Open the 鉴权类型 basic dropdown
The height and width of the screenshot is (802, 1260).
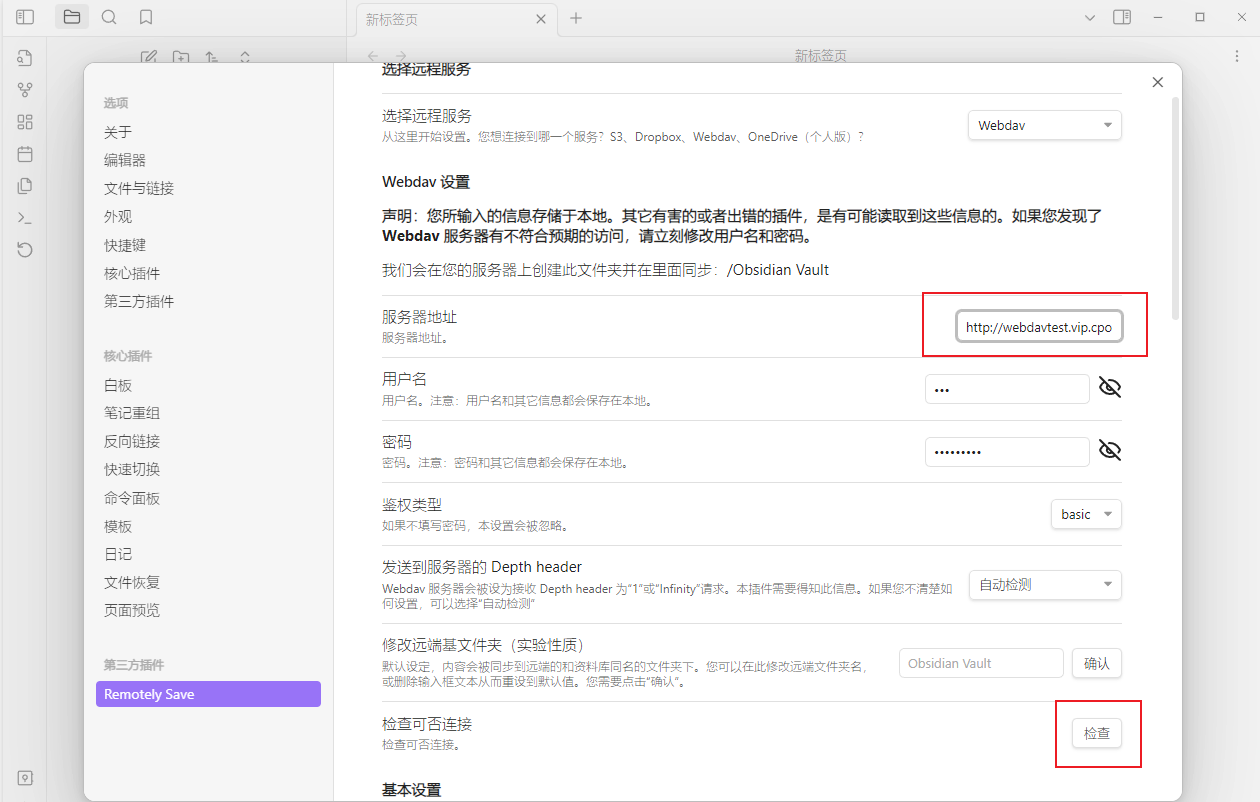click(x=1086, y=514)
